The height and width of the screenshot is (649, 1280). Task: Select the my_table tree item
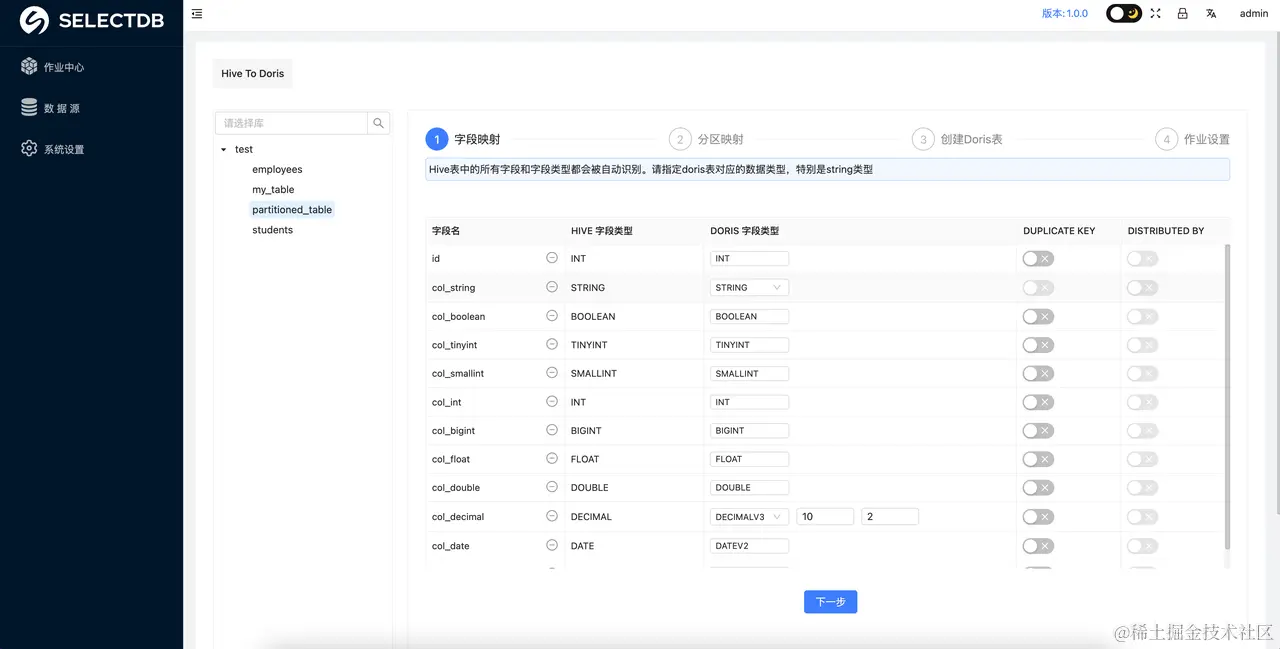click(x=273, y=189)
